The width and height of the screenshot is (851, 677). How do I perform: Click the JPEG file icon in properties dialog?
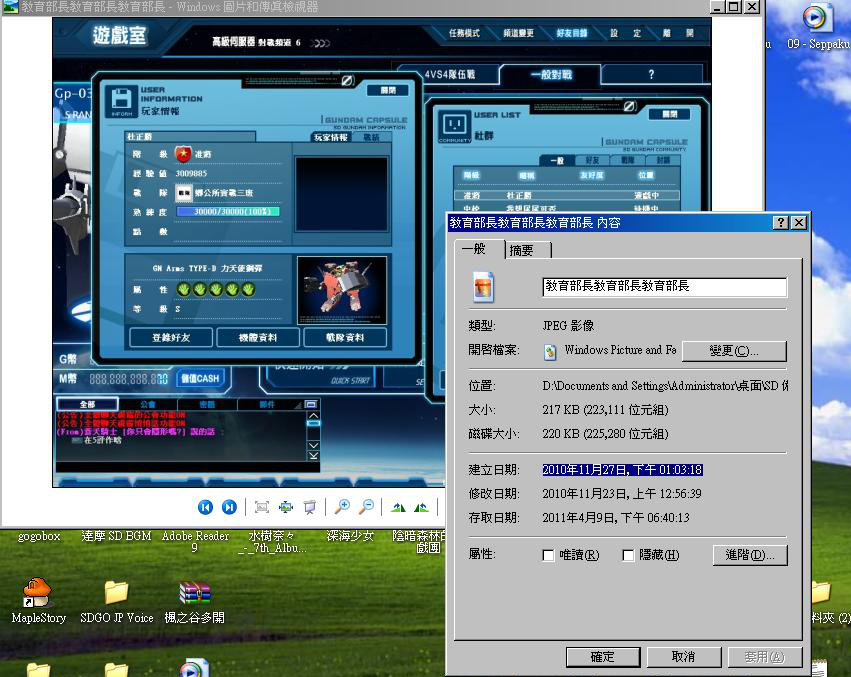[x=484, y=287]
